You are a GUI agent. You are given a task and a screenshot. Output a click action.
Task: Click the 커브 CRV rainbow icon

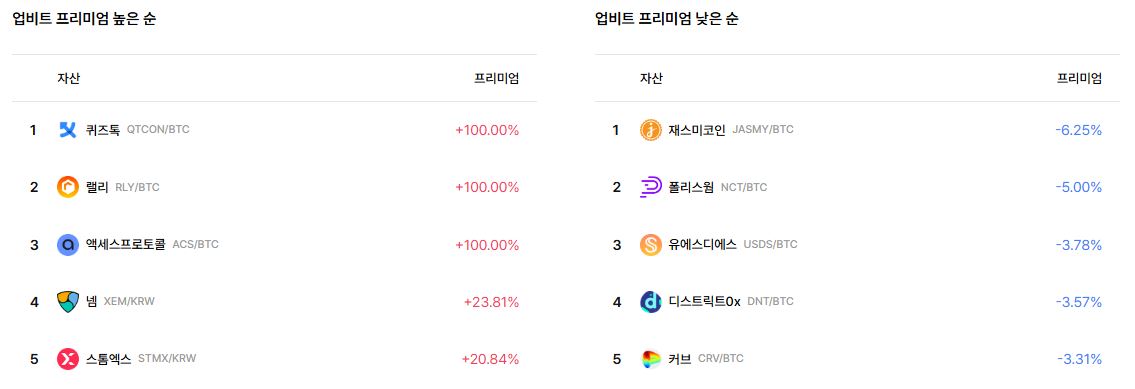coord(651,359)
